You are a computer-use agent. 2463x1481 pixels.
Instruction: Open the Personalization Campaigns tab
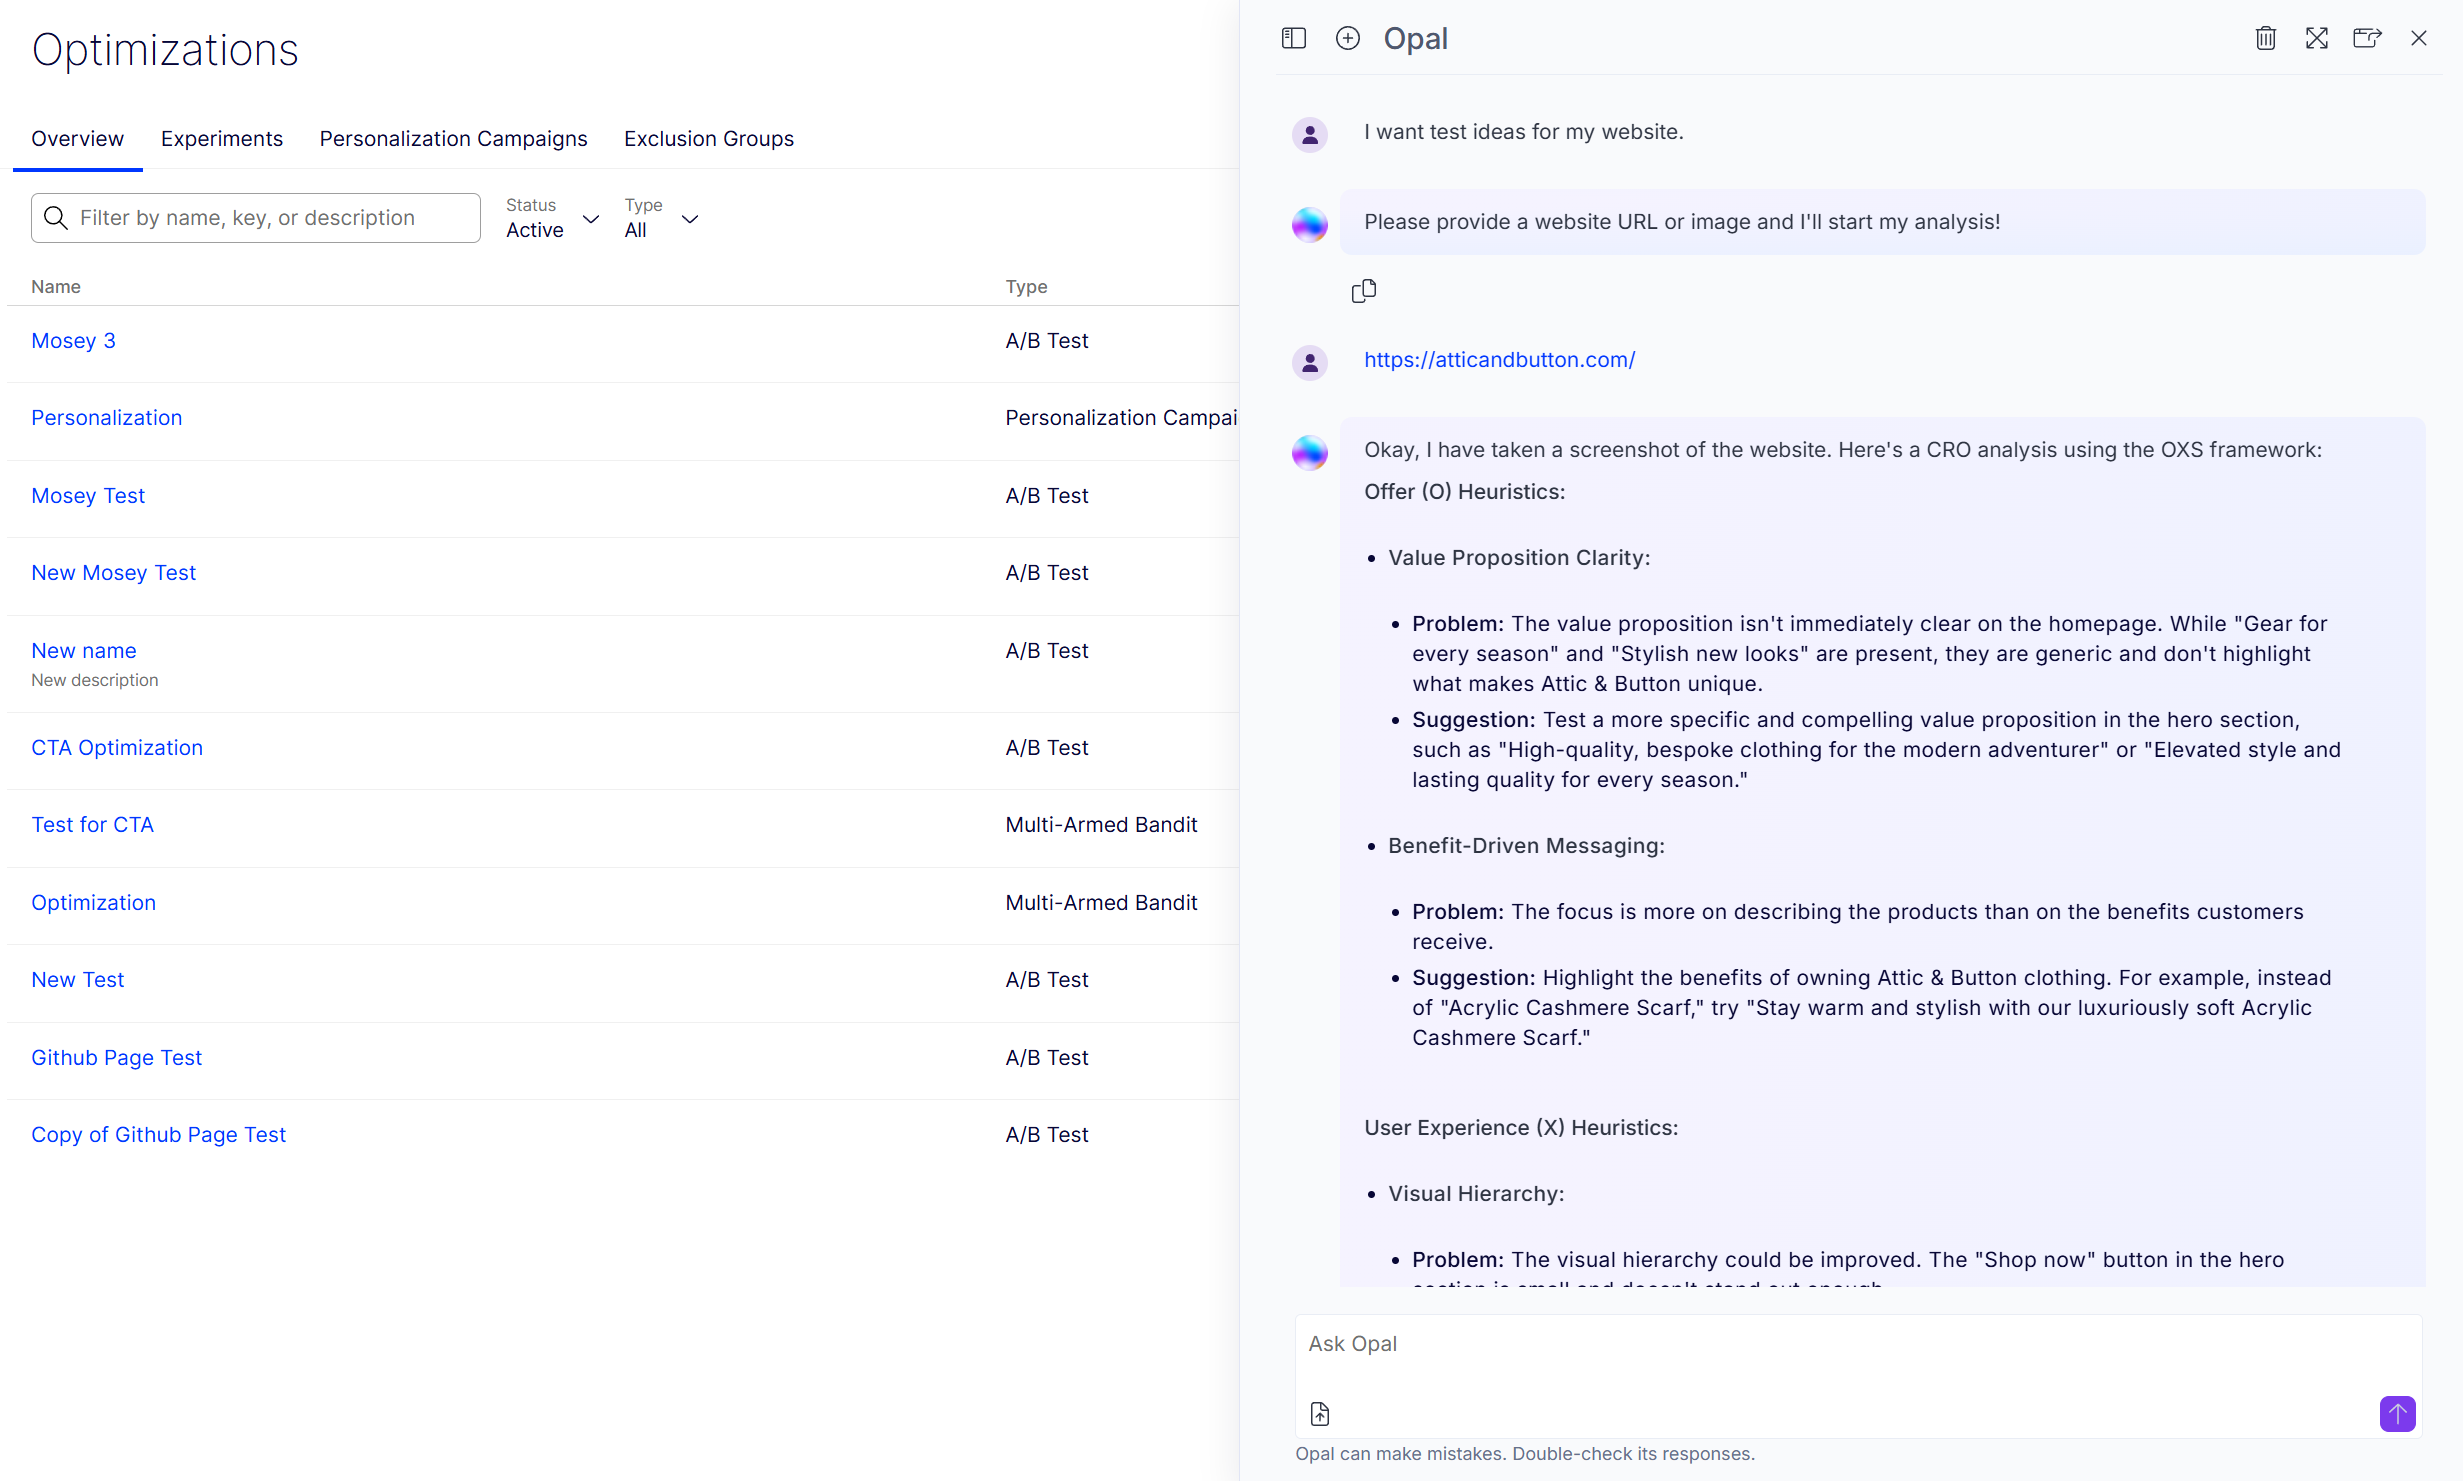point(453,138)
